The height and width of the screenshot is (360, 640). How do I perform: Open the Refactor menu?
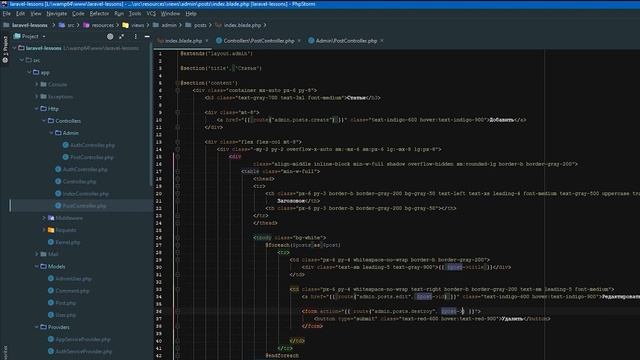click(99, 13)
